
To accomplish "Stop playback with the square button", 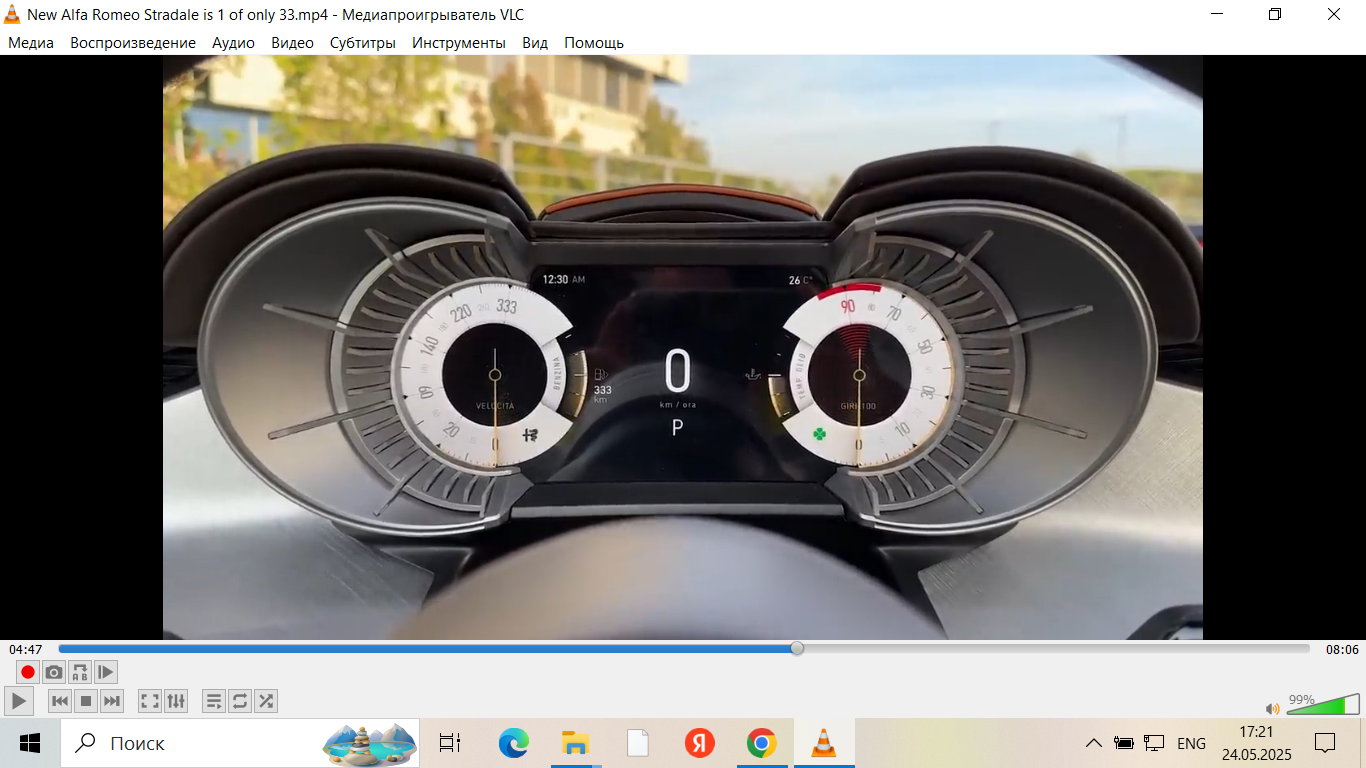I will coord(86,701).
